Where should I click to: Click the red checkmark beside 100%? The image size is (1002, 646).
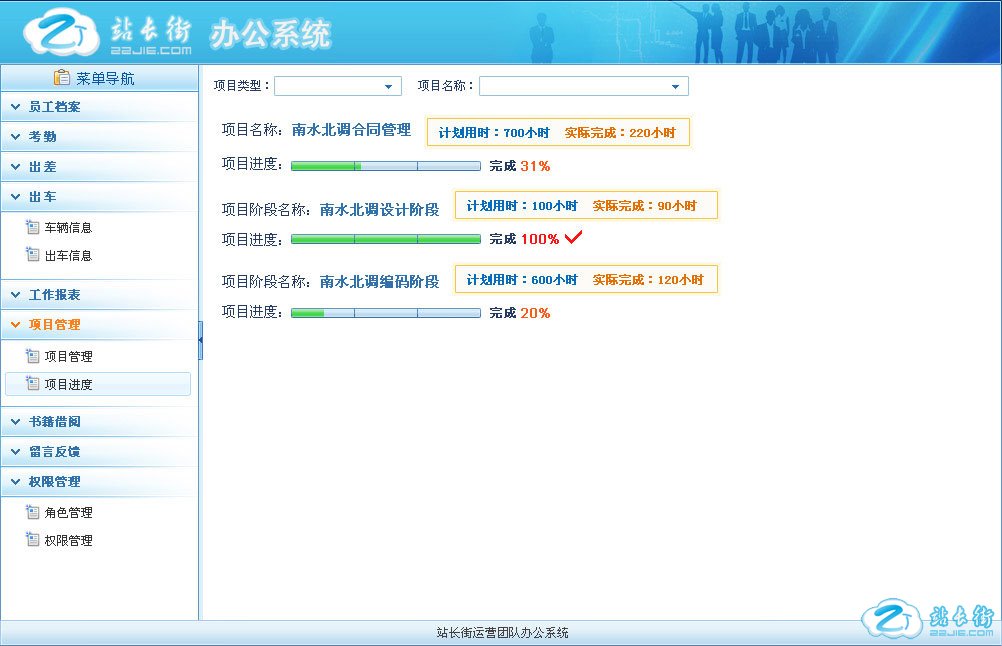[x=573, y=238]
